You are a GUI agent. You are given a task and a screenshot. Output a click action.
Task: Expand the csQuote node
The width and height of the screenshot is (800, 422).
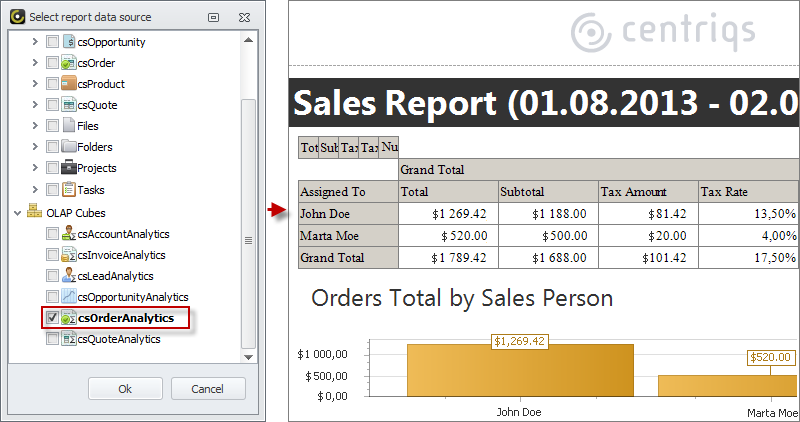(x=35, y=104)
